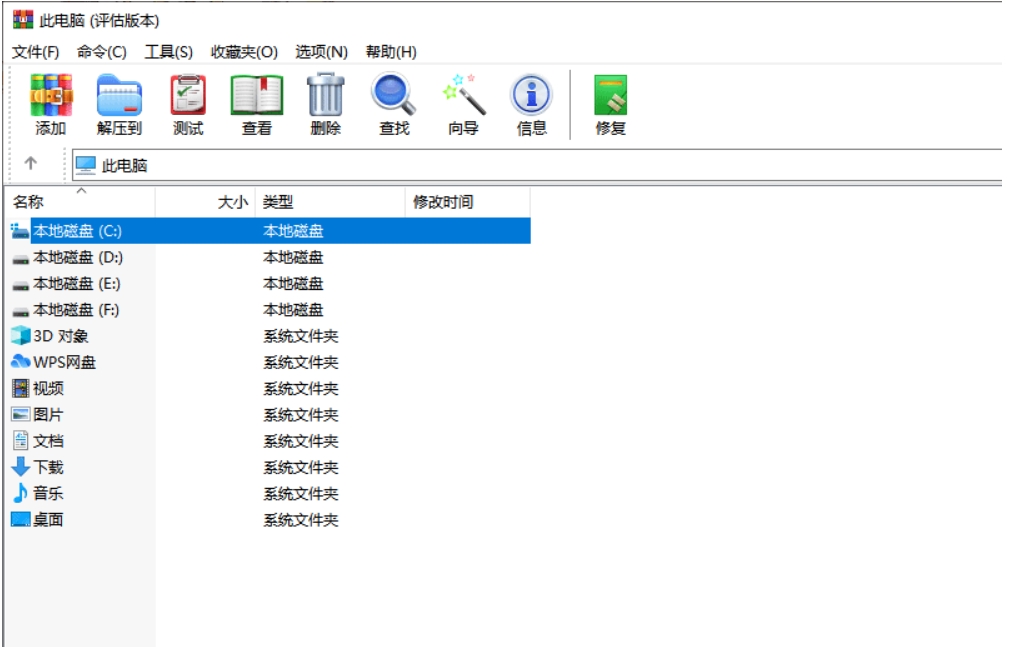The image size is (1010, 647).
Task: Open the 选项(N) menu
Action: pos(321,52)
